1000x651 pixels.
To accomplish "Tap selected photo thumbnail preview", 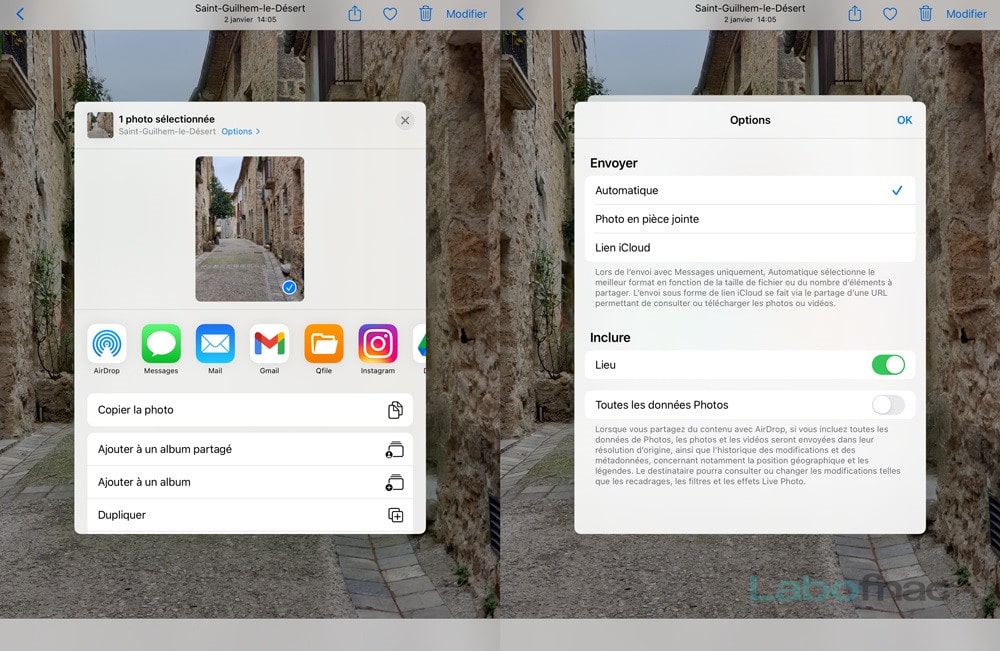I will click(x=249, y=229).
